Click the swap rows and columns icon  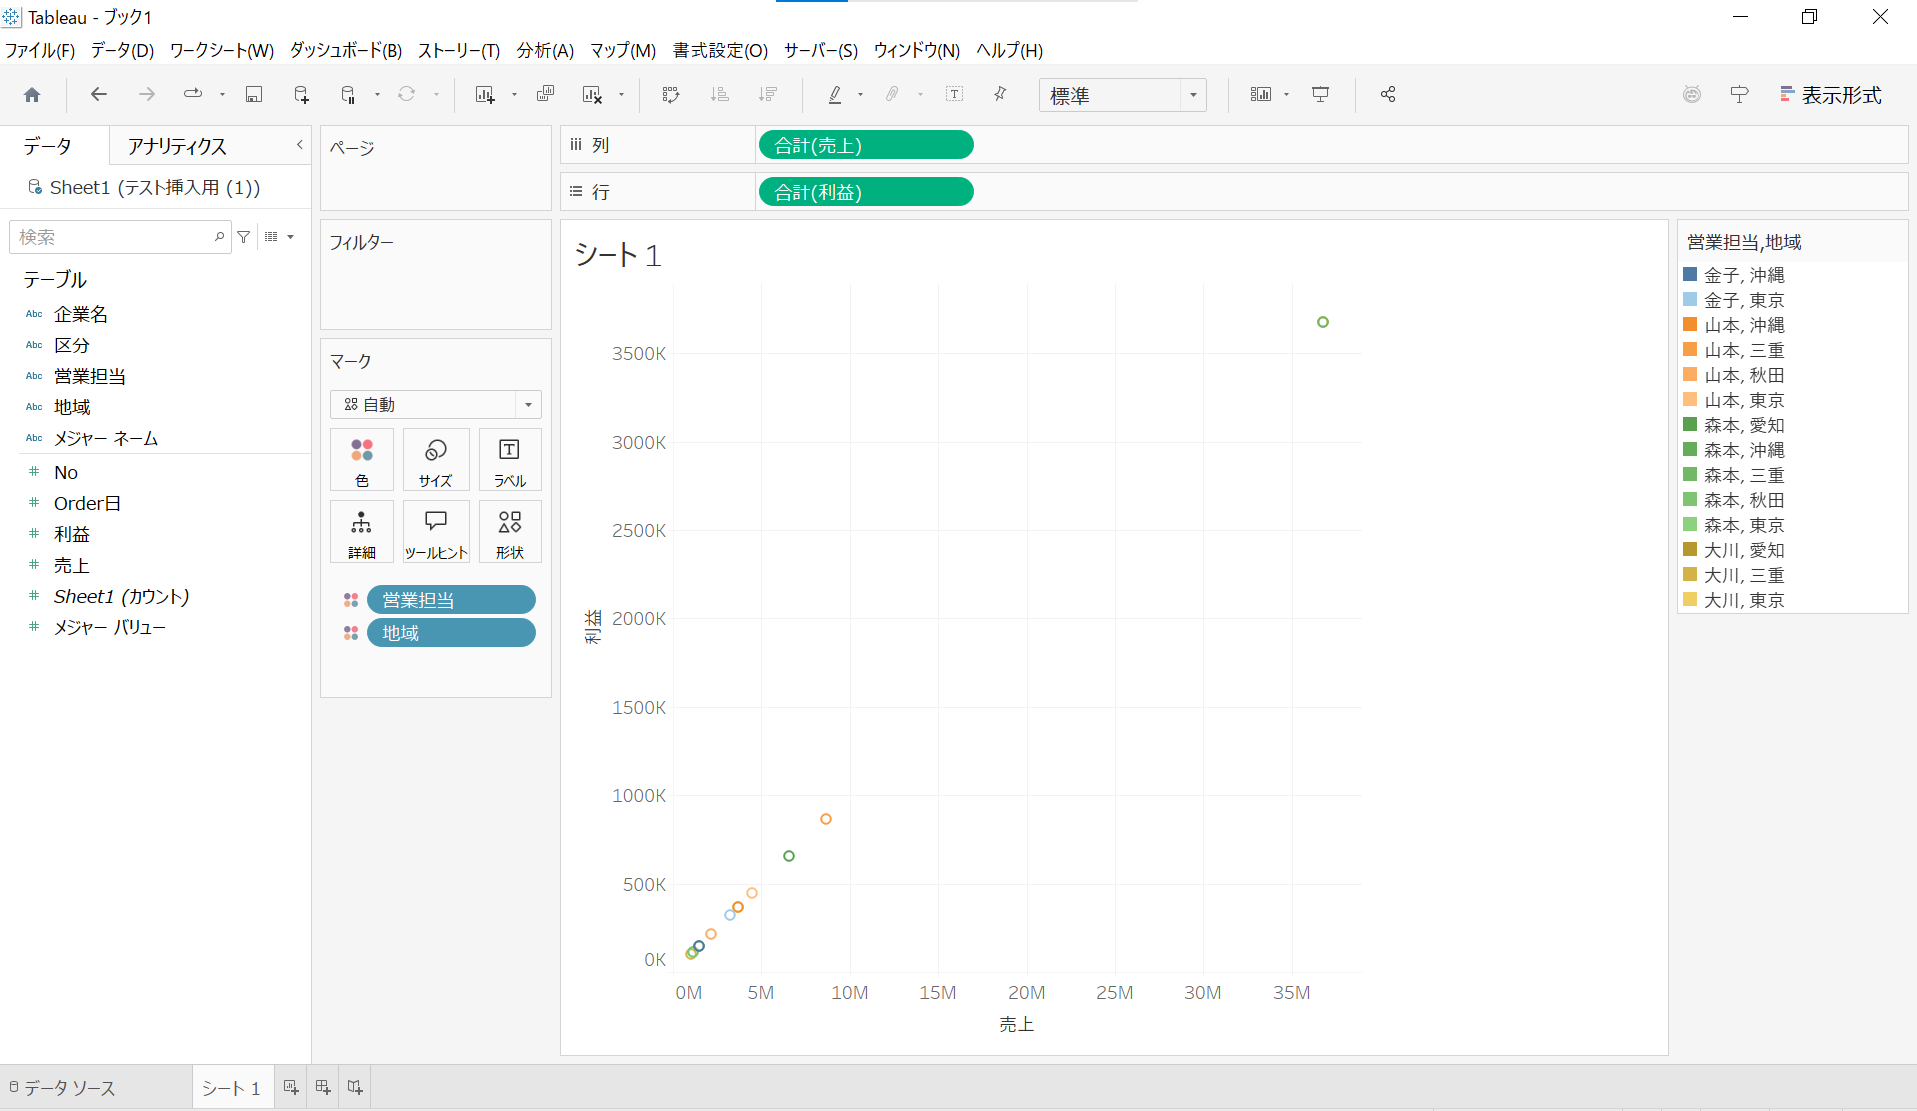(671, 94)
